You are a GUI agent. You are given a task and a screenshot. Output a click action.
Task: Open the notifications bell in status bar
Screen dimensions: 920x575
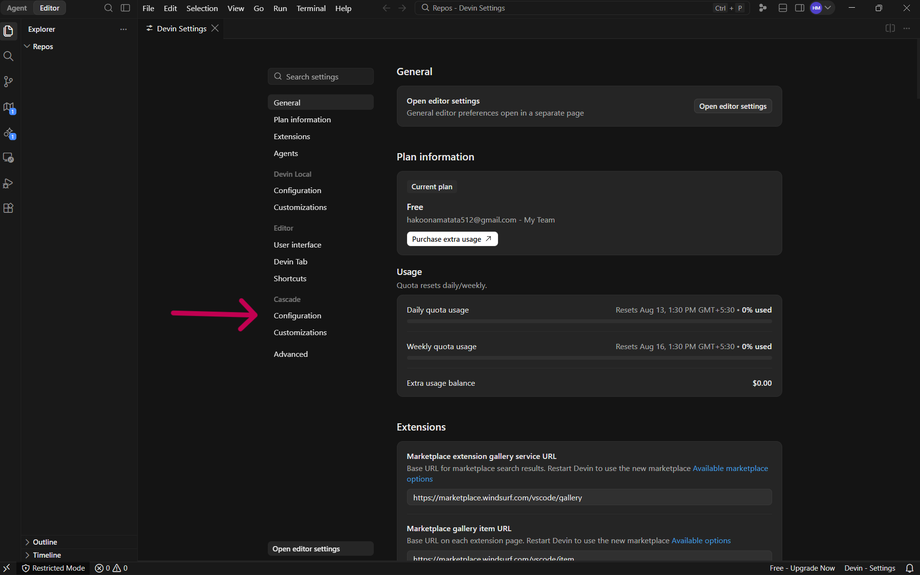point(909,568)
